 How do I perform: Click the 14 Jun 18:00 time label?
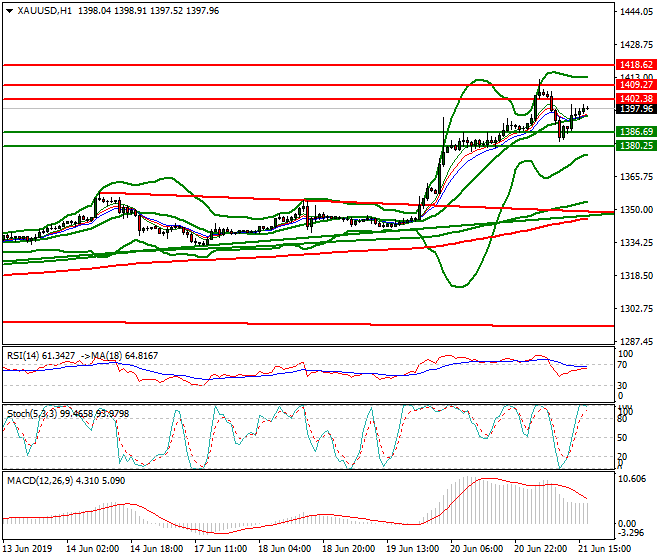click(x=157, y=549)
